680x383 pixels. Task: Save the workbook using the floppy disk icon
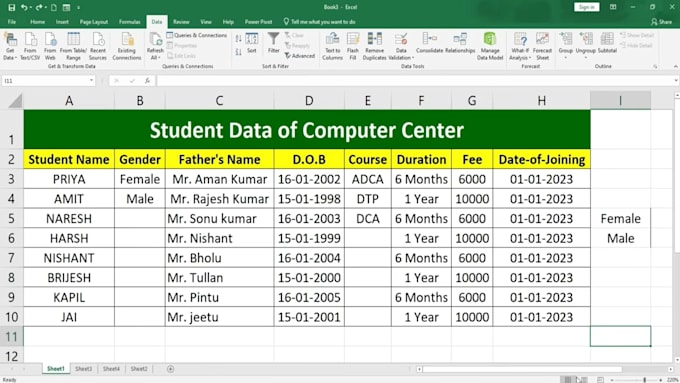pyautogui.click(x=12, y=7)
